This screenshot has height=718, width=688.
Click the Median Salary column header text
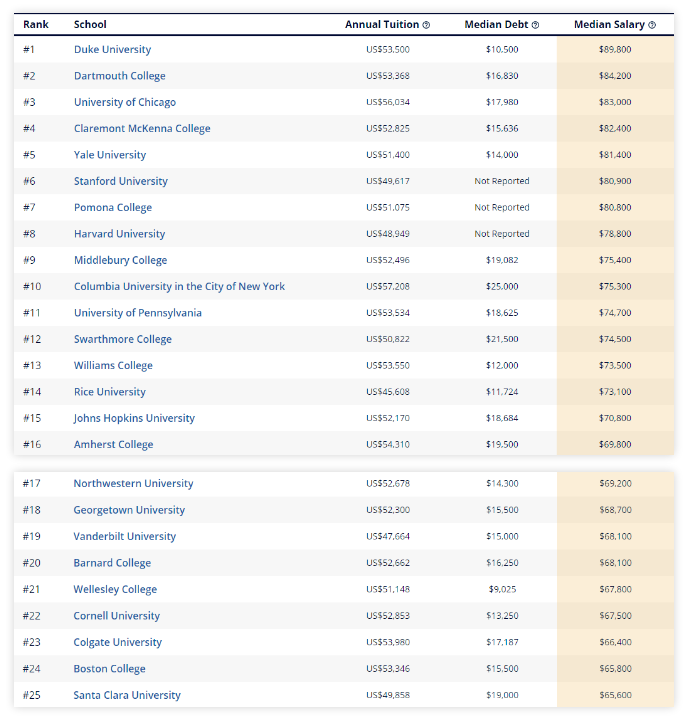609,25
